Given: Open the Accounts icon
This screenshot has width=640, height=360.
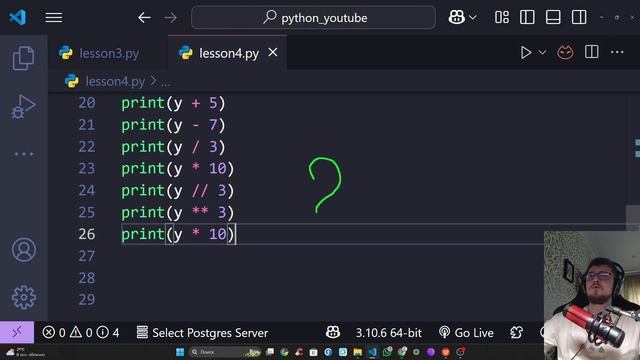Looking at the screenshot, I should (x=24, y=249).
